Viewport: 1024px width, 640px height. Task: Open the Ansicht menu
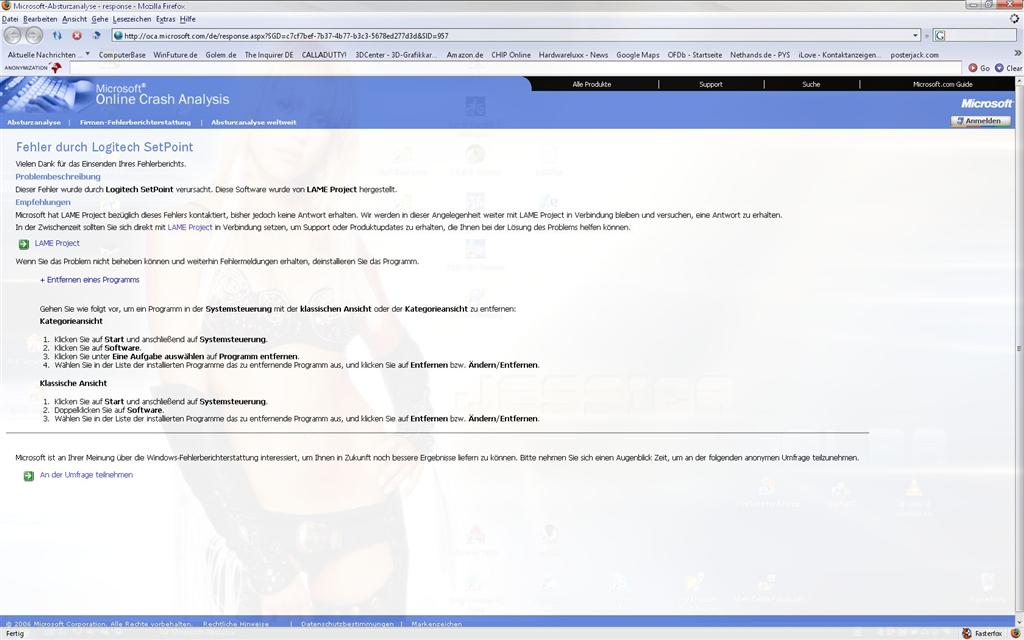pyautogui.click(x=74, y=19)
